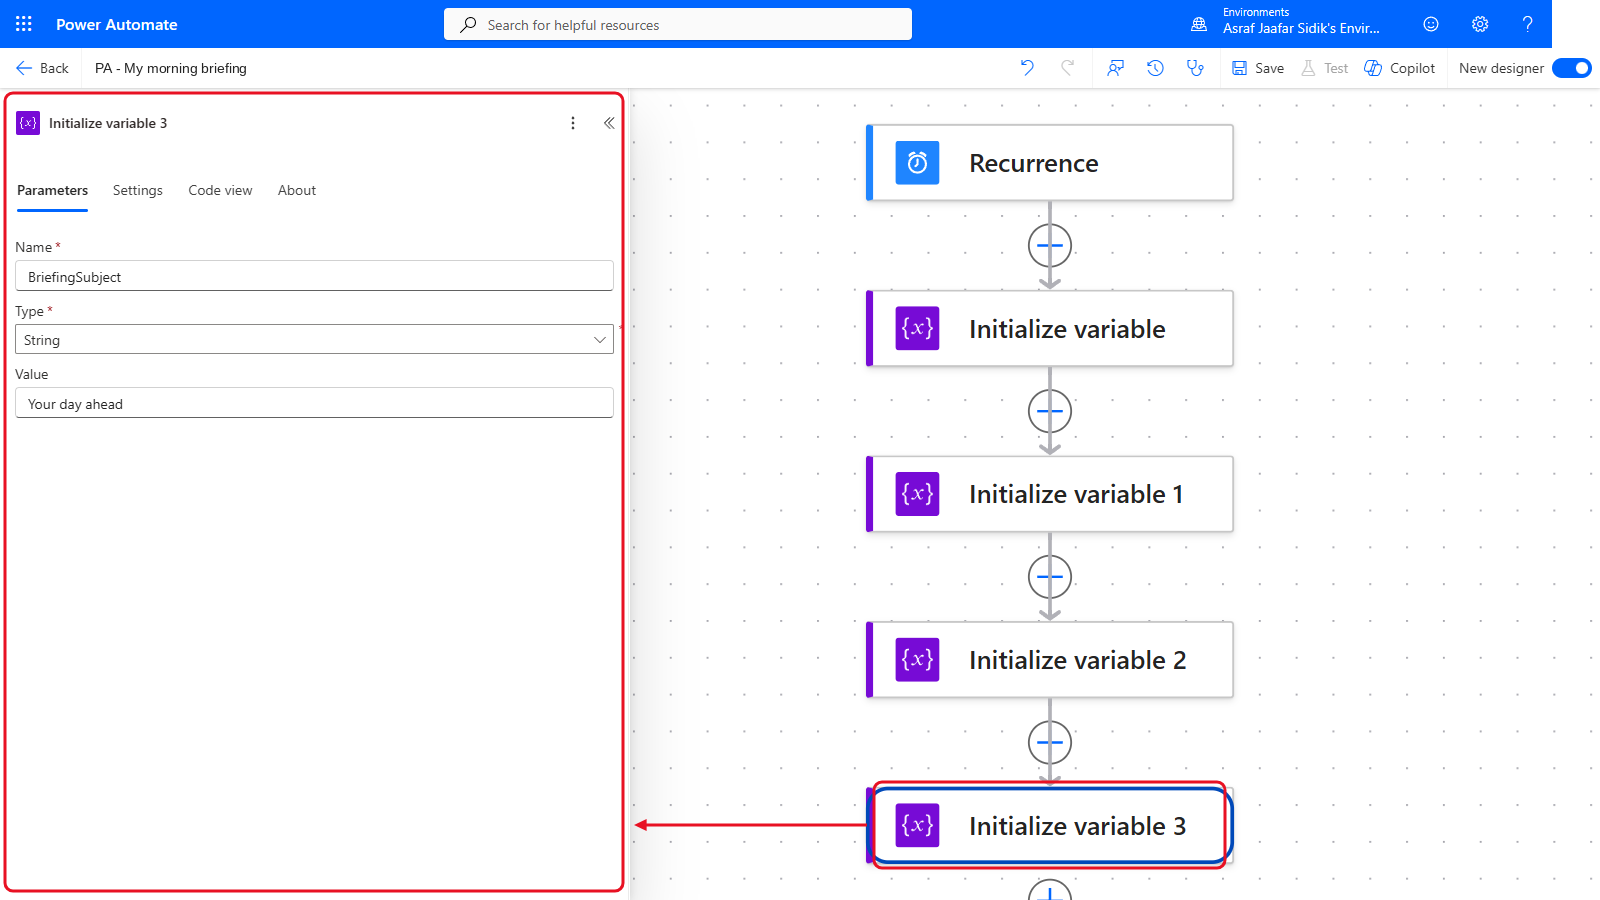Click the Redo arrow icon

click(1068, 68)
